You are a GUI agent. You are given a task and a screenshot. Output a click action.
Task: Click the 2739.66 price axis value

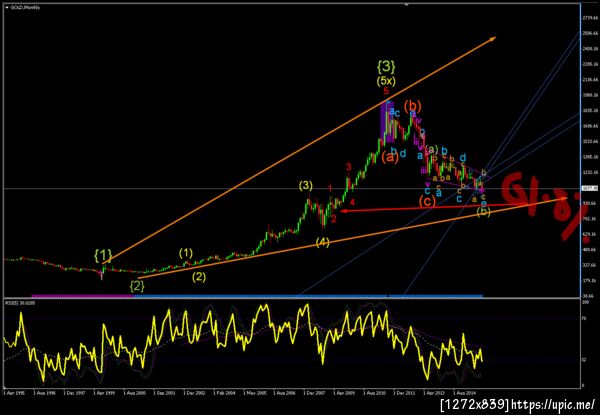590,18
